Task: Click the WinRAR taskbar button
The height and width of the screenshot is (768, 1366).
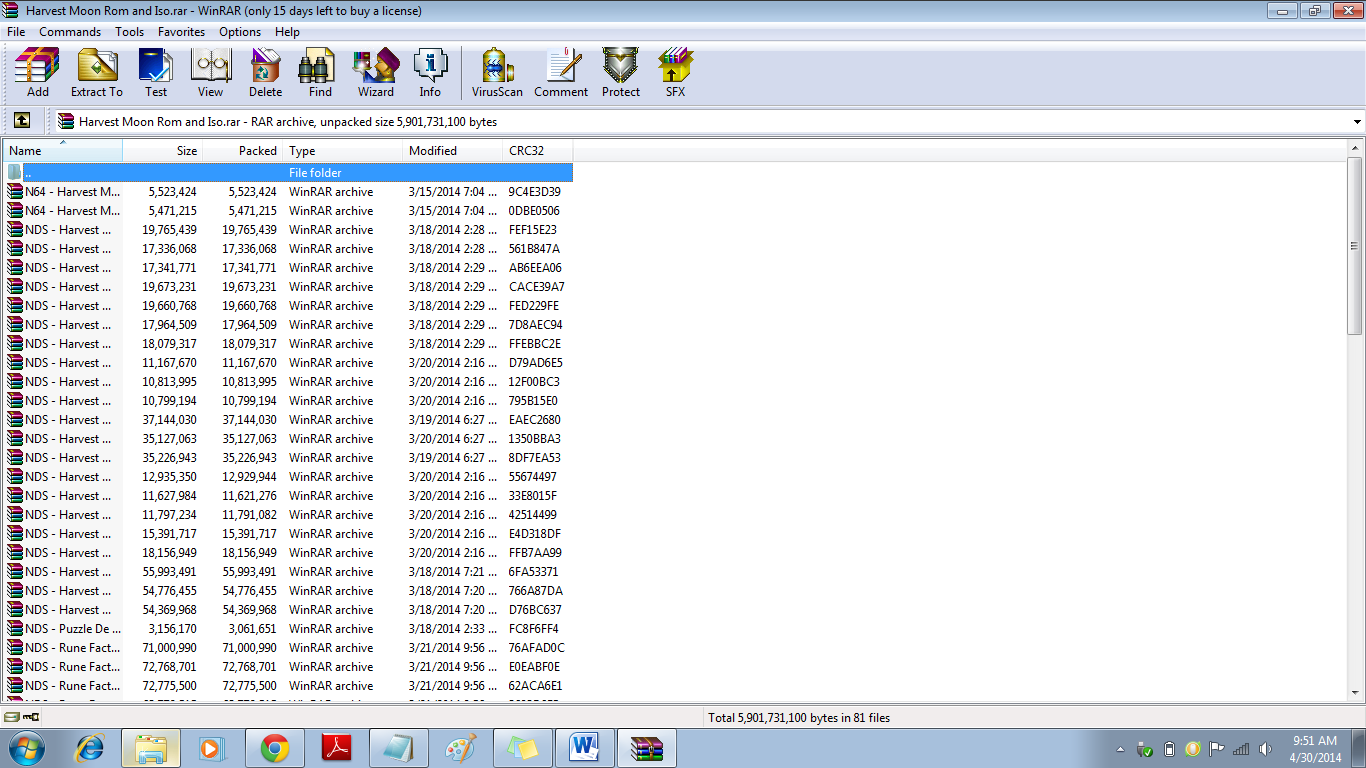Action: tap(647, 748)
